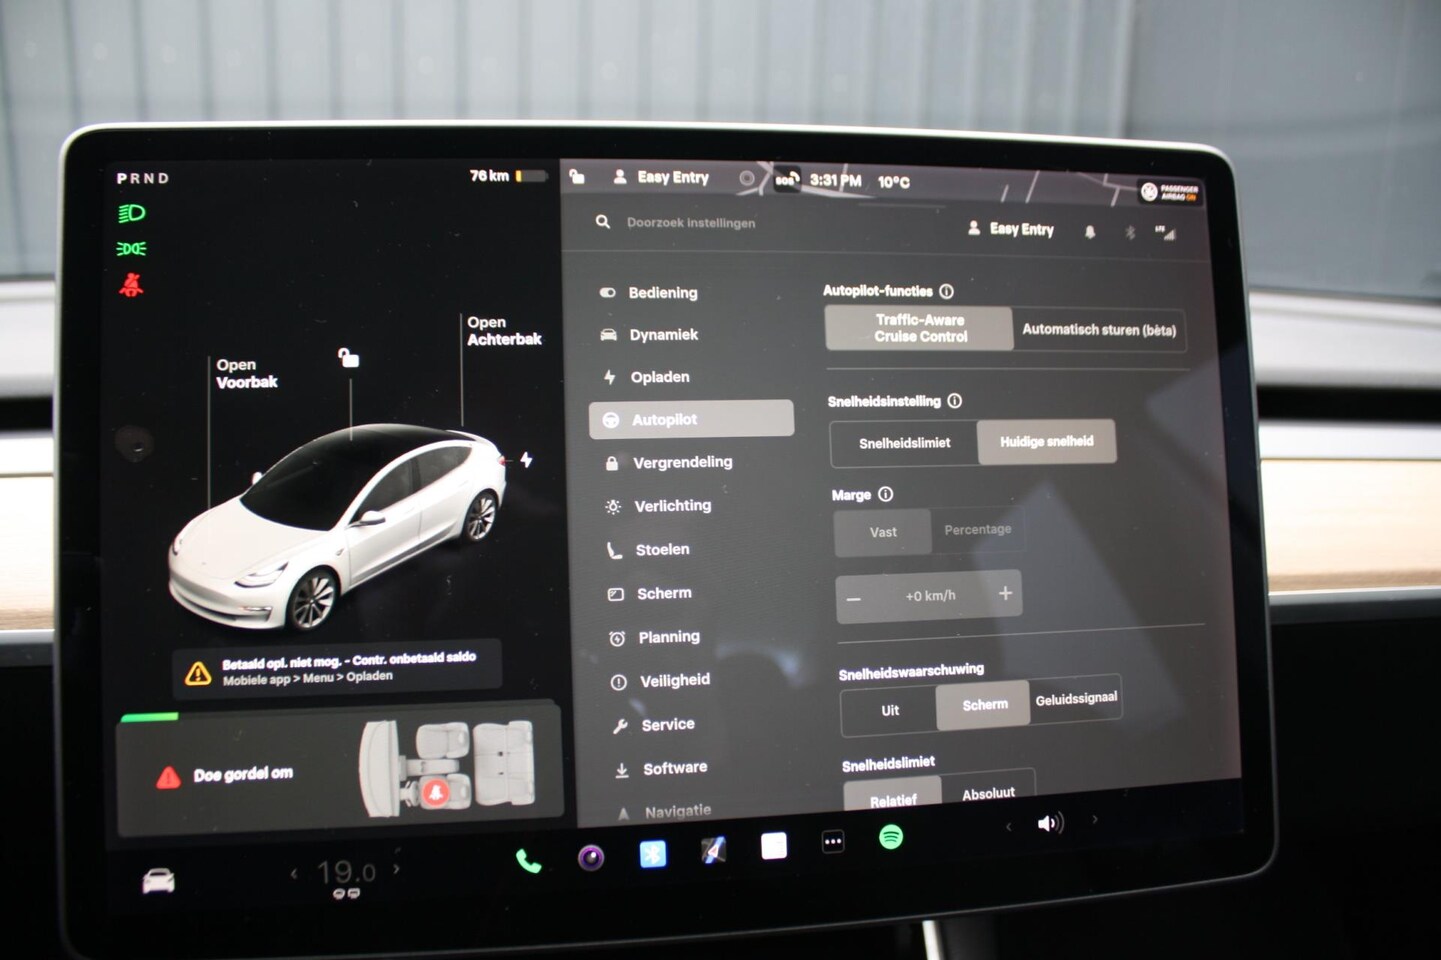Tap the Bluetooth app icon in bottom bar
Screen dimensions: 1441x960
653,855
